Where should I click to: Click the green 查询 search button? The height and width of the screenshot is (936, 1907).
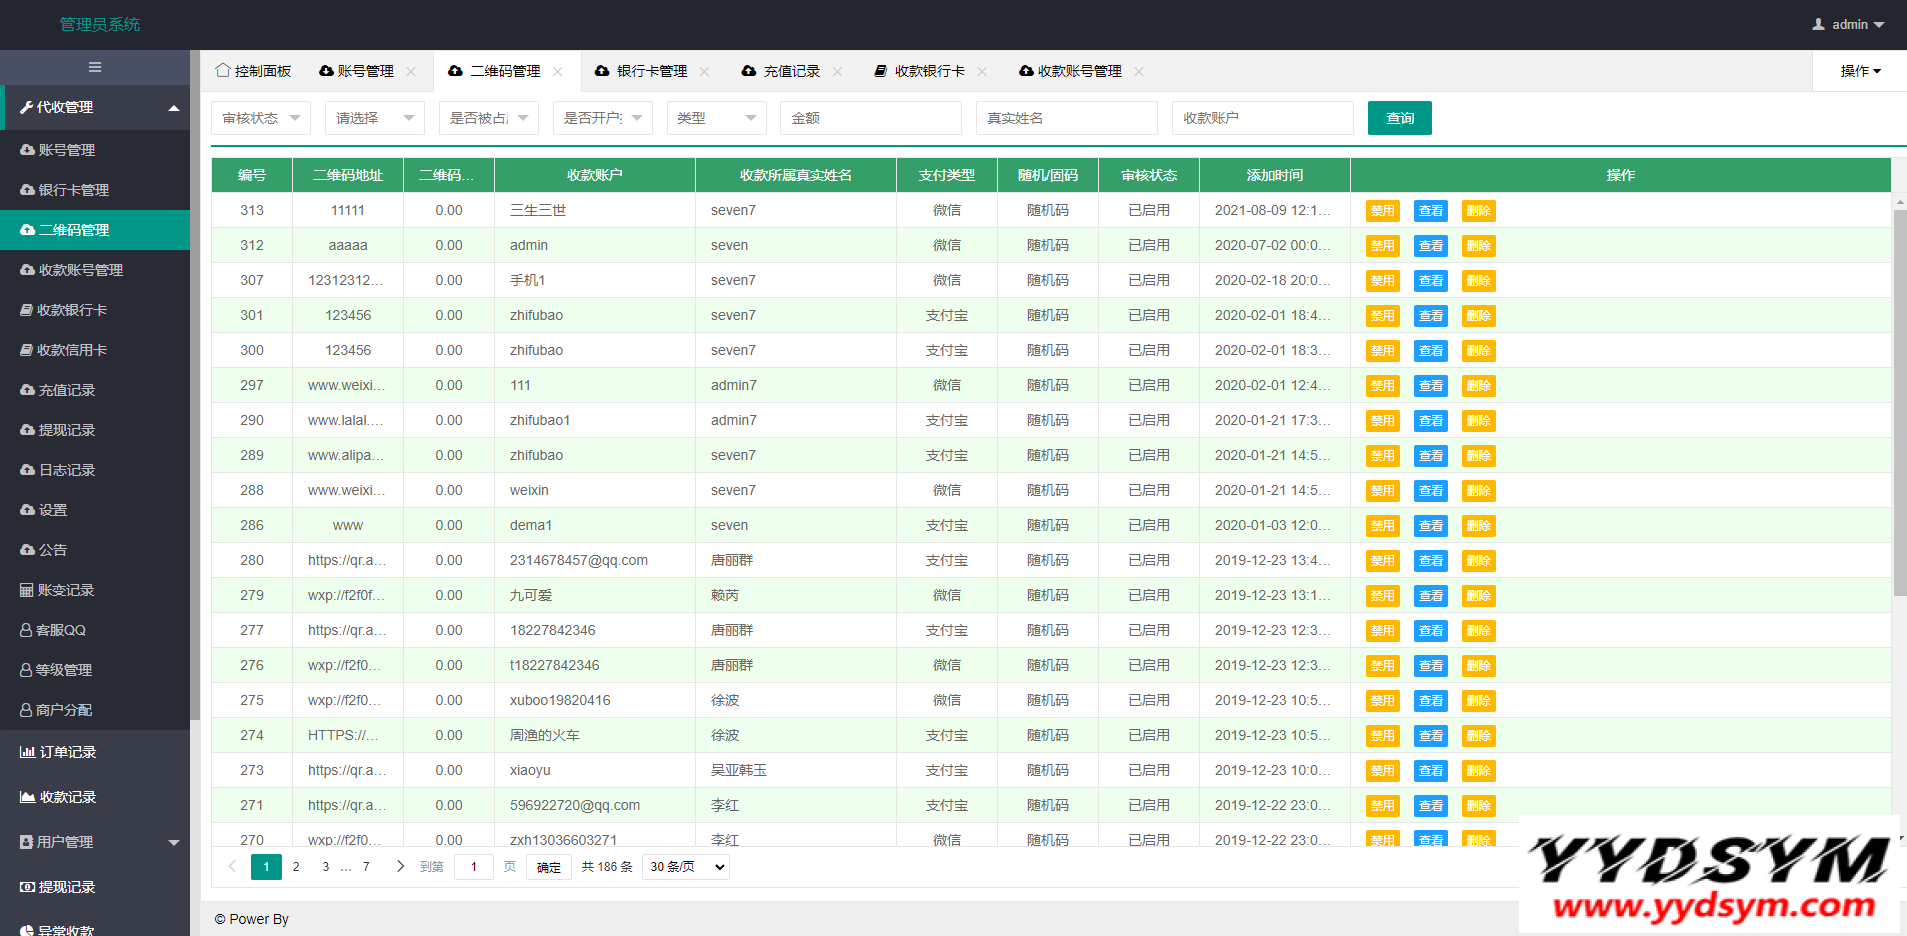tap(1399, 118)
